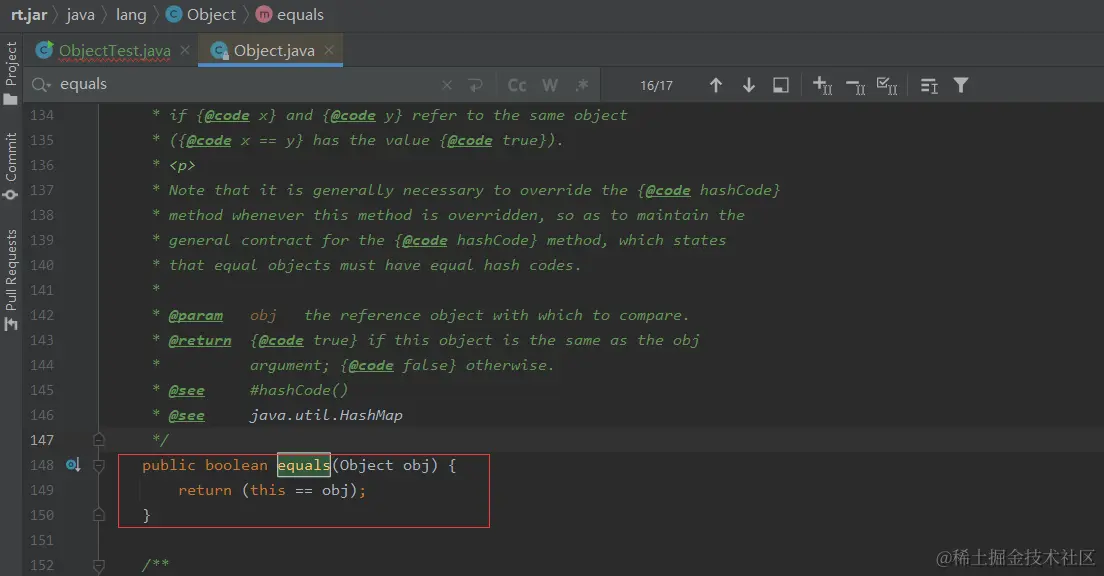Collapse the Javadoc fold end at line 147
The height and width of the screenshot is (576, 1104).
point(99,440)
